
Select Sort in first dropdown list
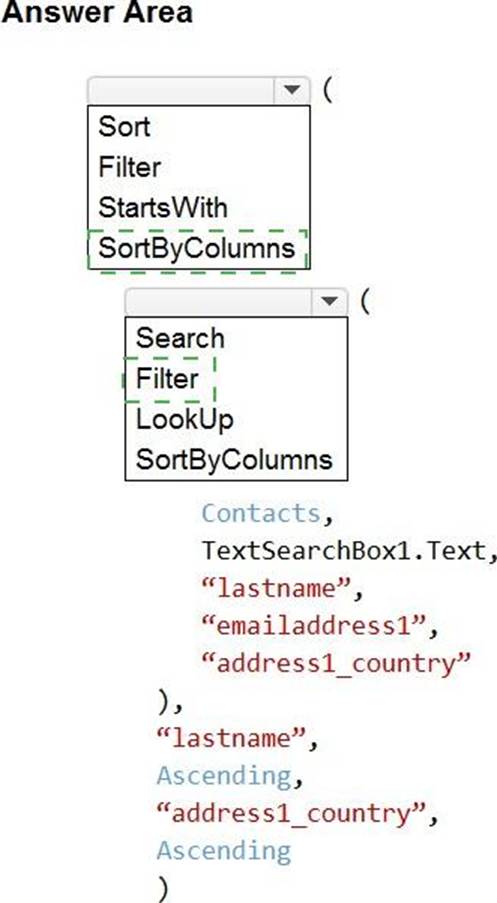pyautogui.click(x=124, y=126)
